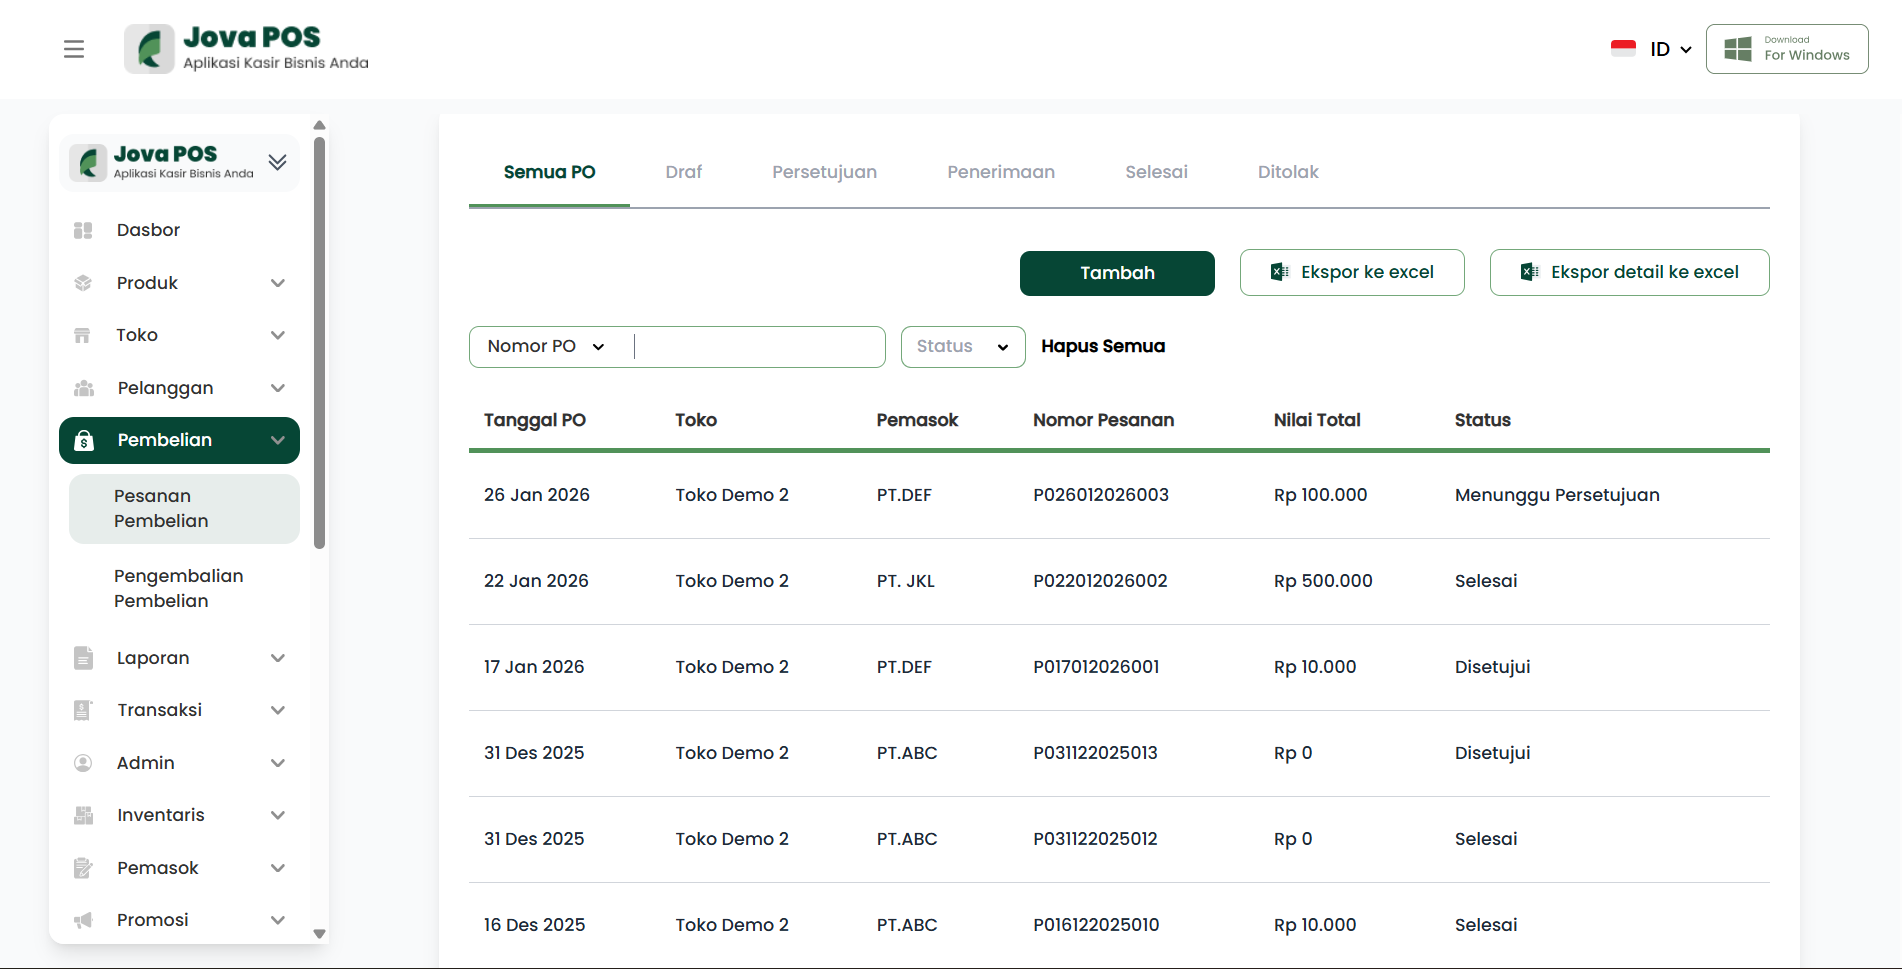Switch to the Ditolak tab
The width and height of the screenshot is (1902, 969).
pos(1287,172)
